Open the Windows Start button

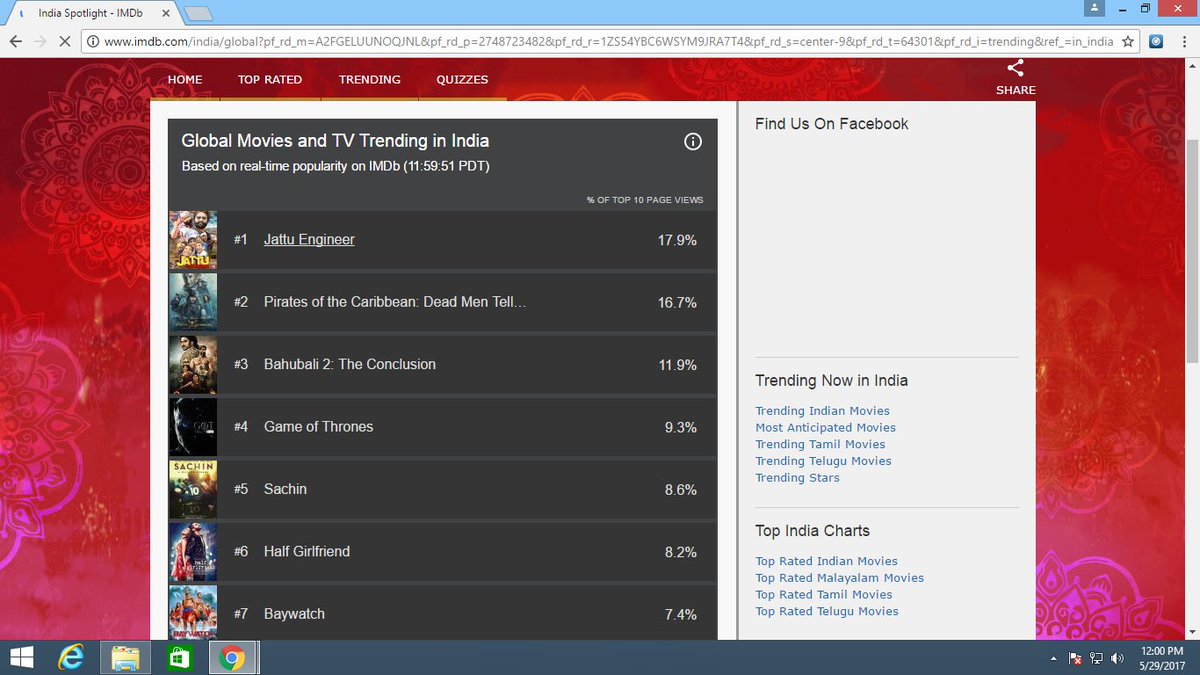point(21,658)
